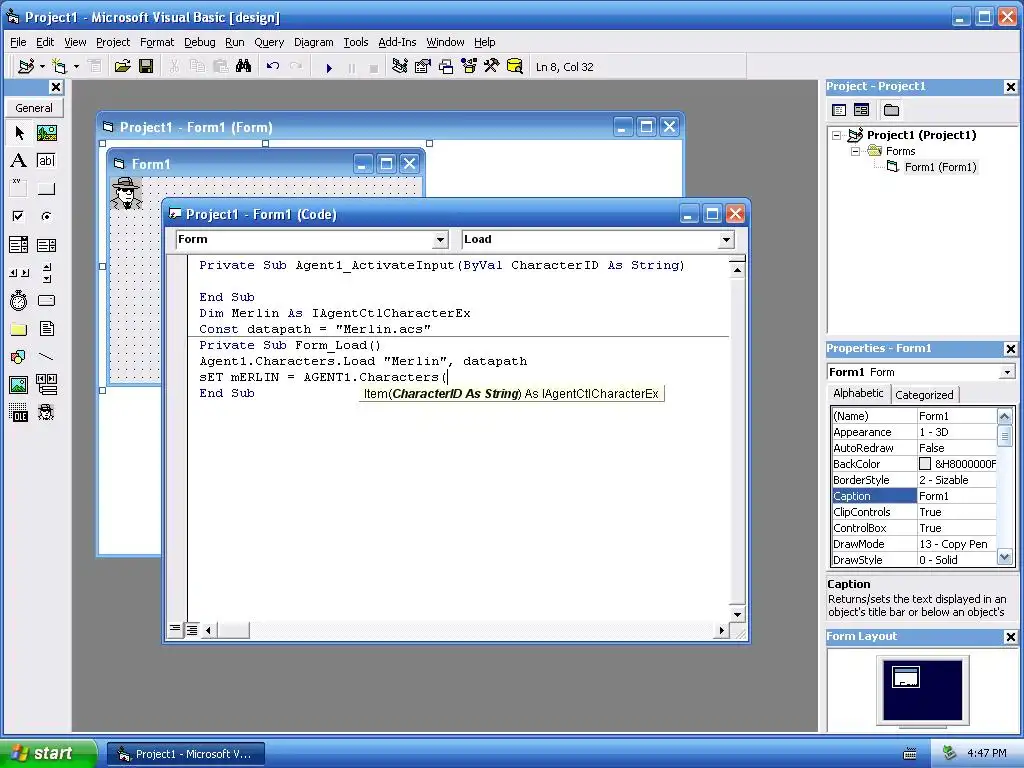Choose the CommandButton control in the toolbox

click(x=46, y=189)
